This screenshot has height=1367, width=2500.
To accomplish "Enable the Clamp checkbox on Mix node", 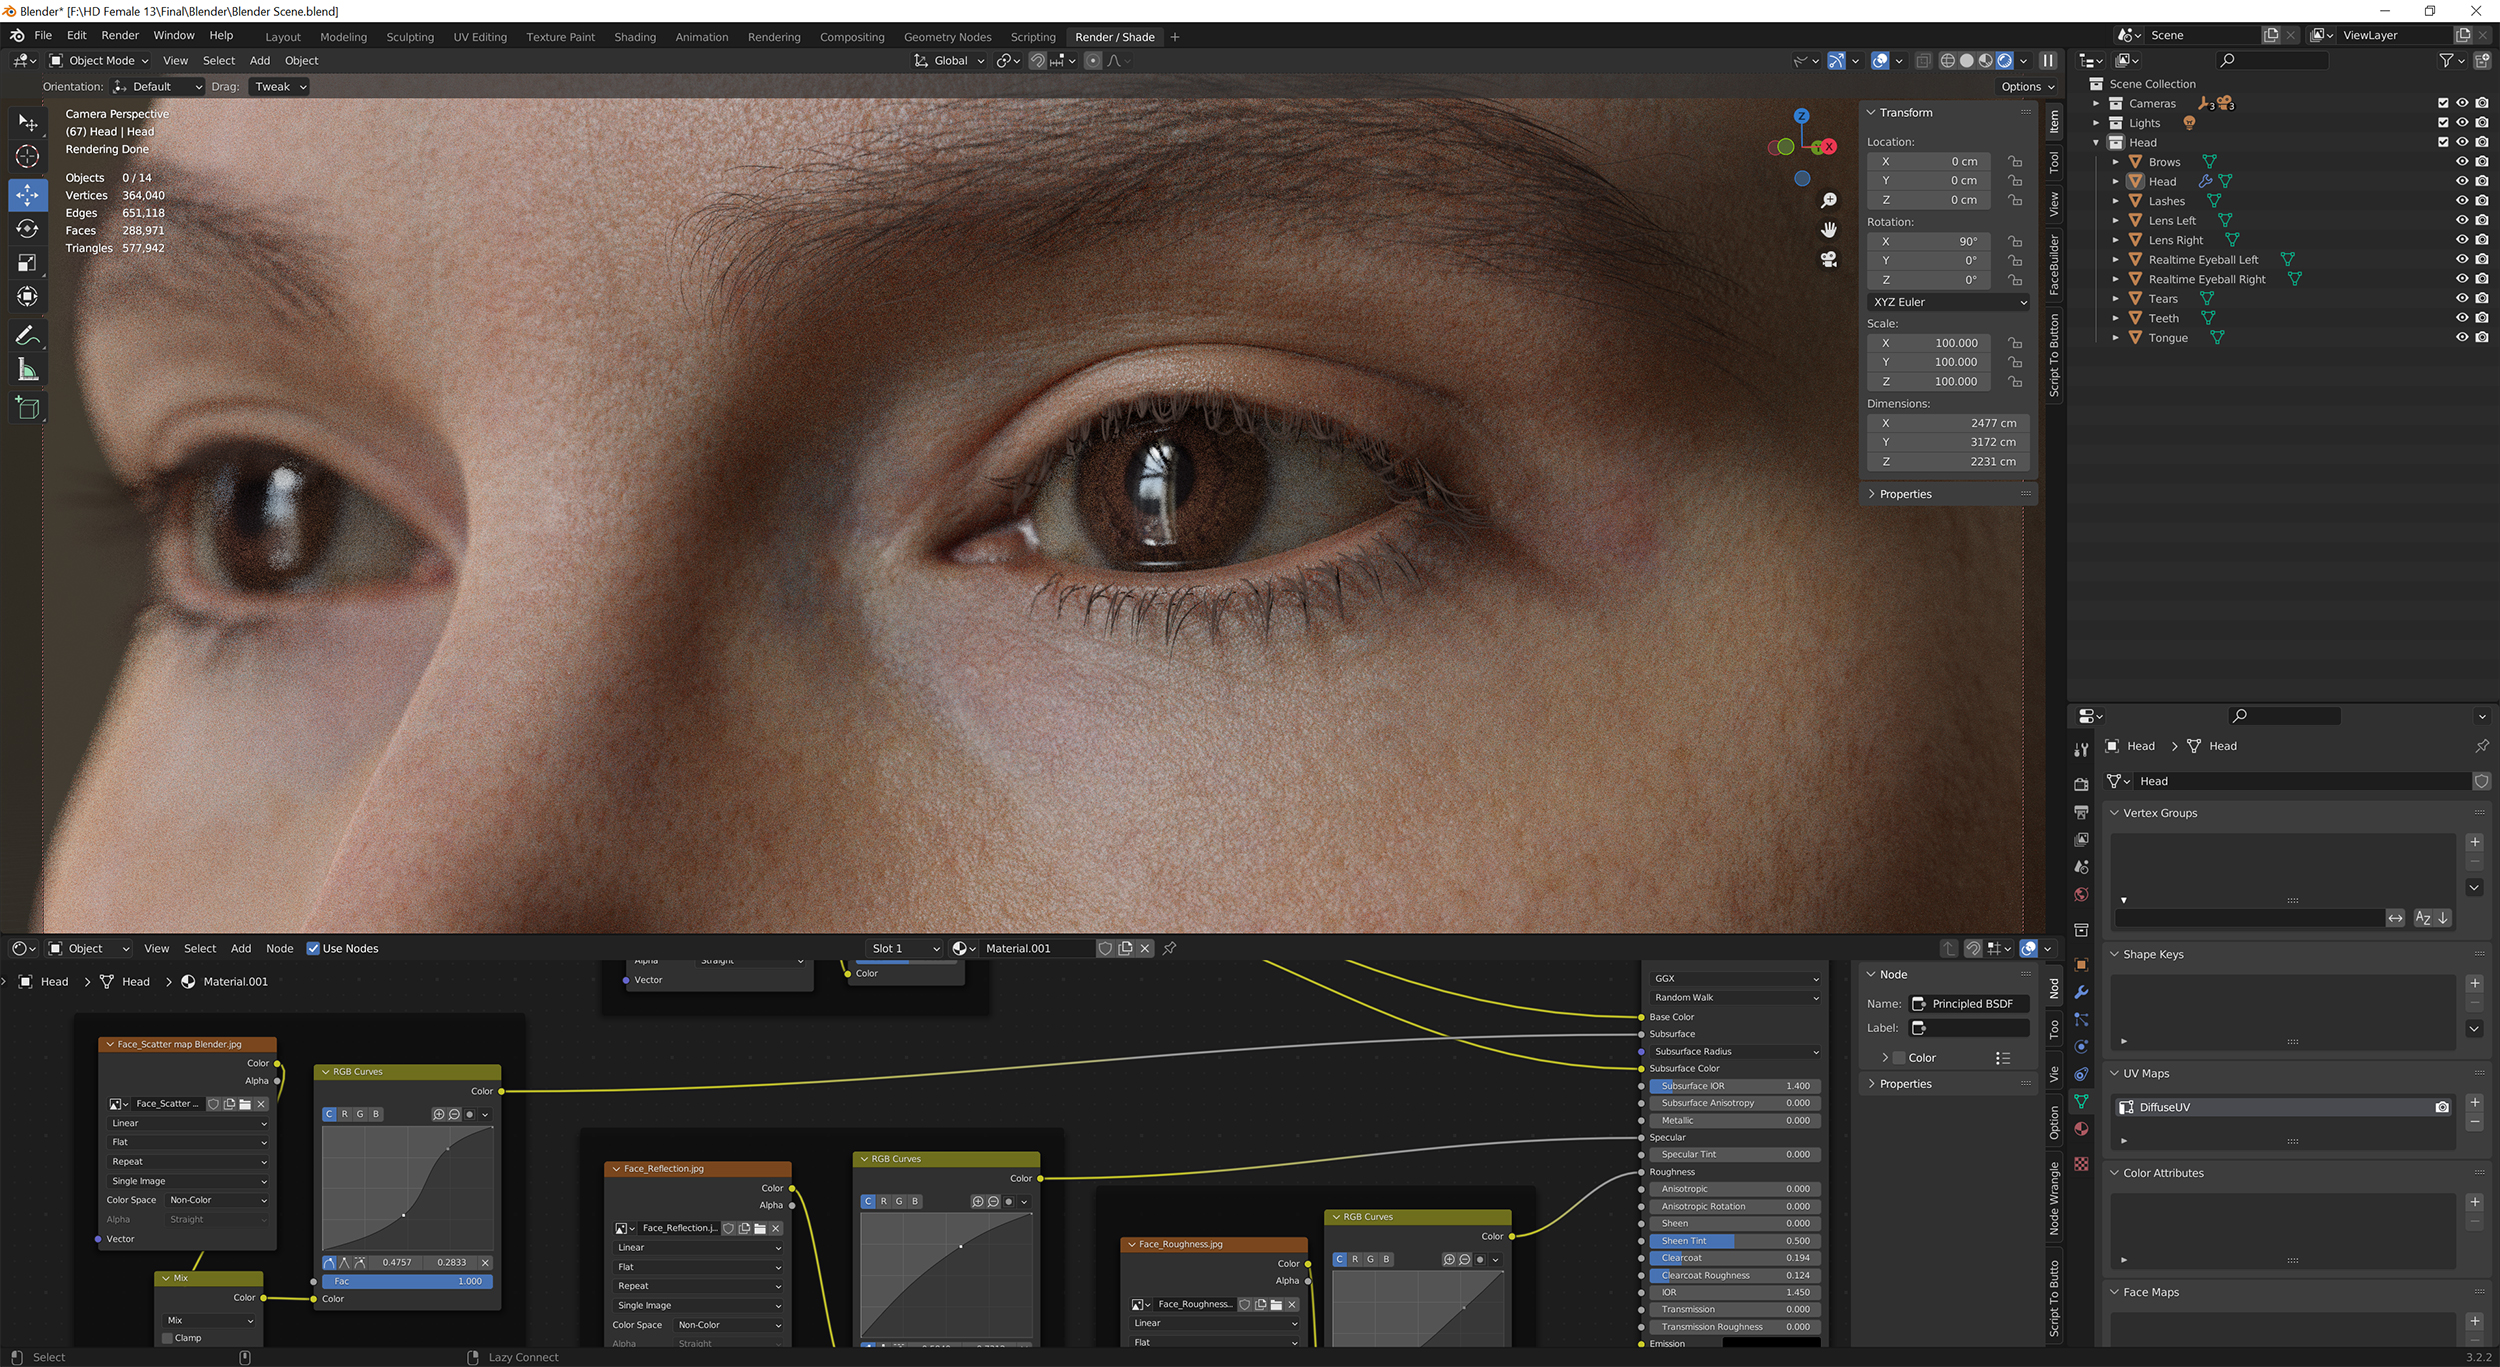I will pos(168,1338).
